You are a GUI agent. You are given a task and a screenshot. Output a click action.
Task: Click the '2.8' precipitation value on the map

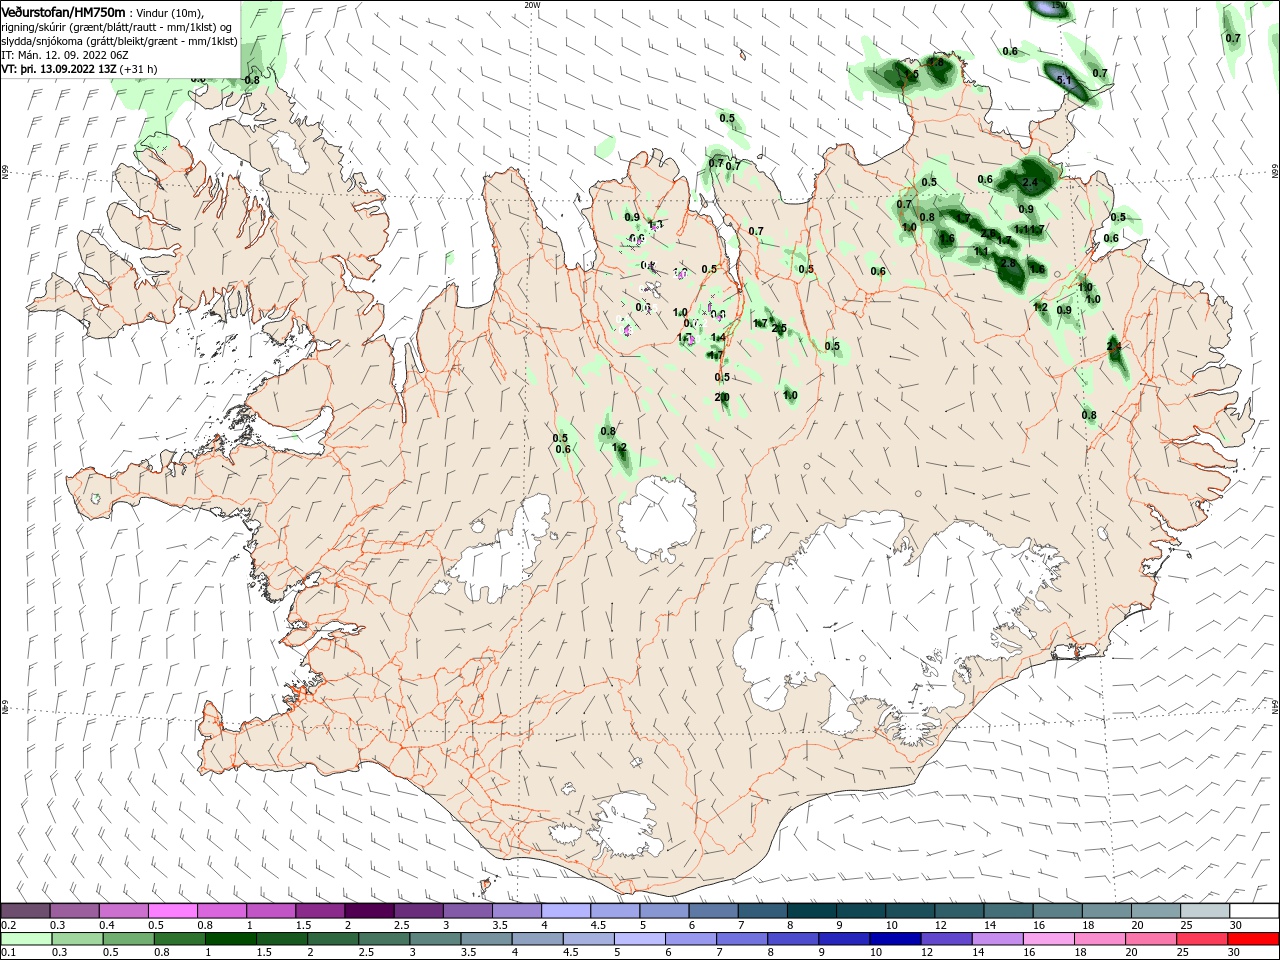click(x=1008, y=263)
